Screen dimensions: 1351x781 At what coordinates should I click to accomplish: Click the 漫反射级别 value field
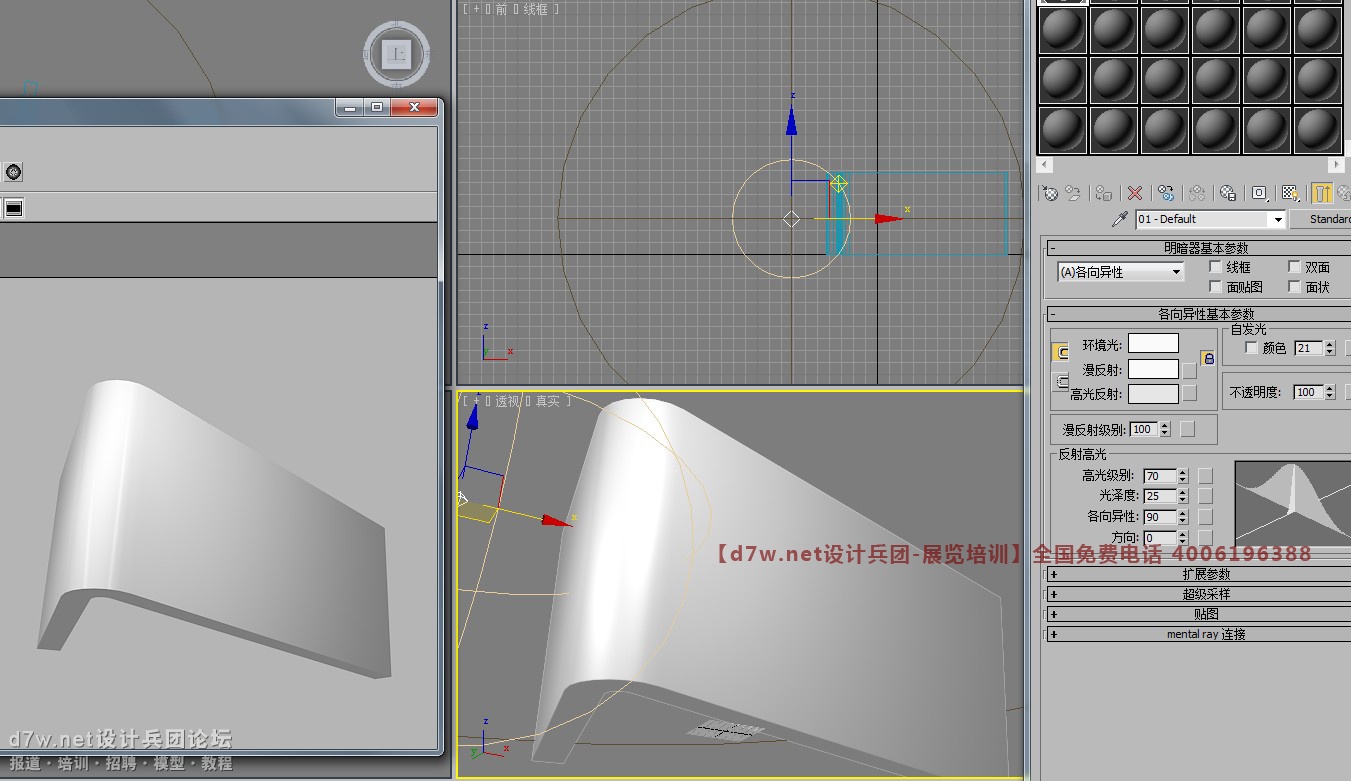1143,429
